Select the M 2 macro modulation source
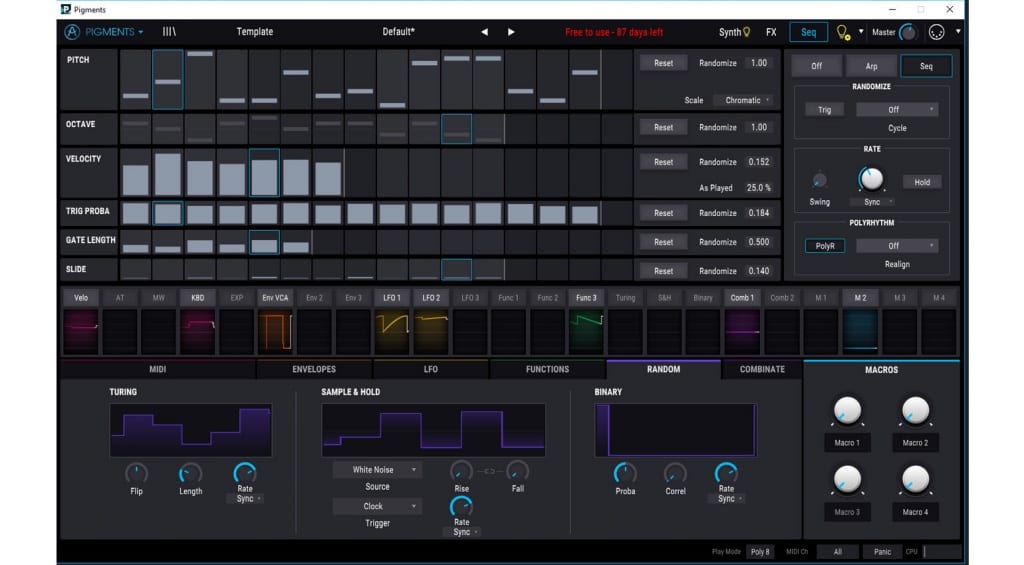Viewport: 1024px width, 565px height. pyautogui.click(x=860, y=298)
